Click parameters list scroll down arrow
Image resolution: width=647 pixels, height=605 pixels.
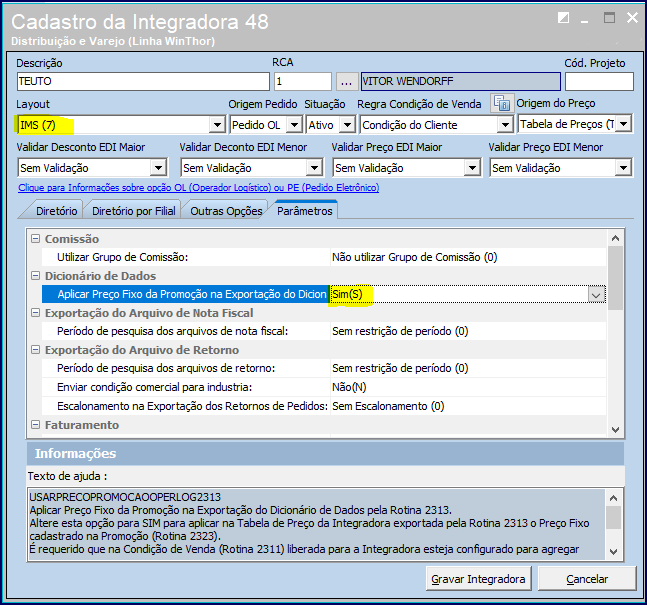pos(615,430)
